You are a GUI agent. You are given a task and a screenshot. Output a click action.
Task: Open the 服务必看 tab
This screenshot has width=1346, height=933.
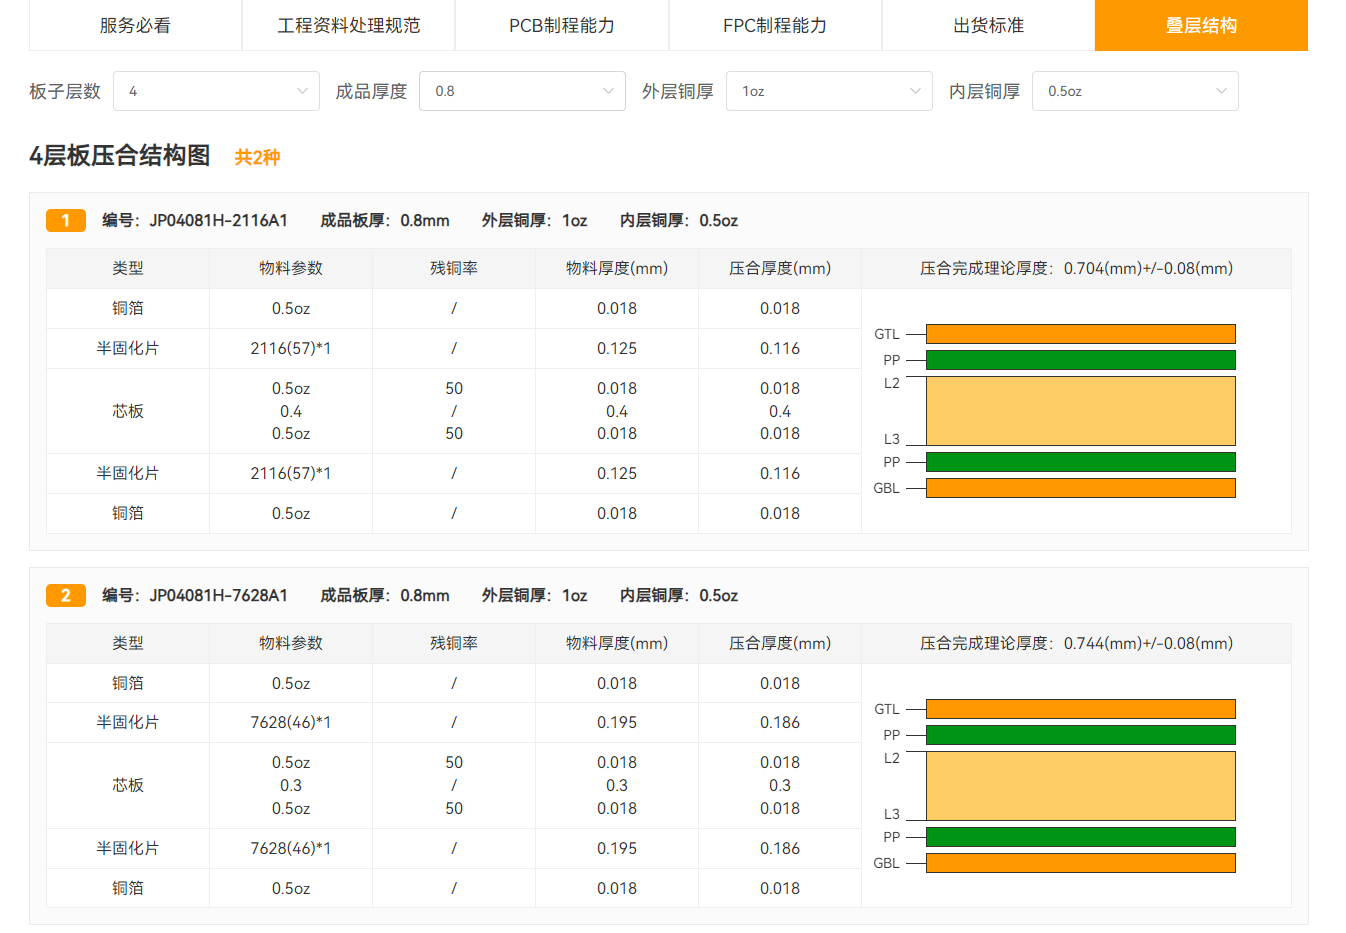[x=135, y=25]
